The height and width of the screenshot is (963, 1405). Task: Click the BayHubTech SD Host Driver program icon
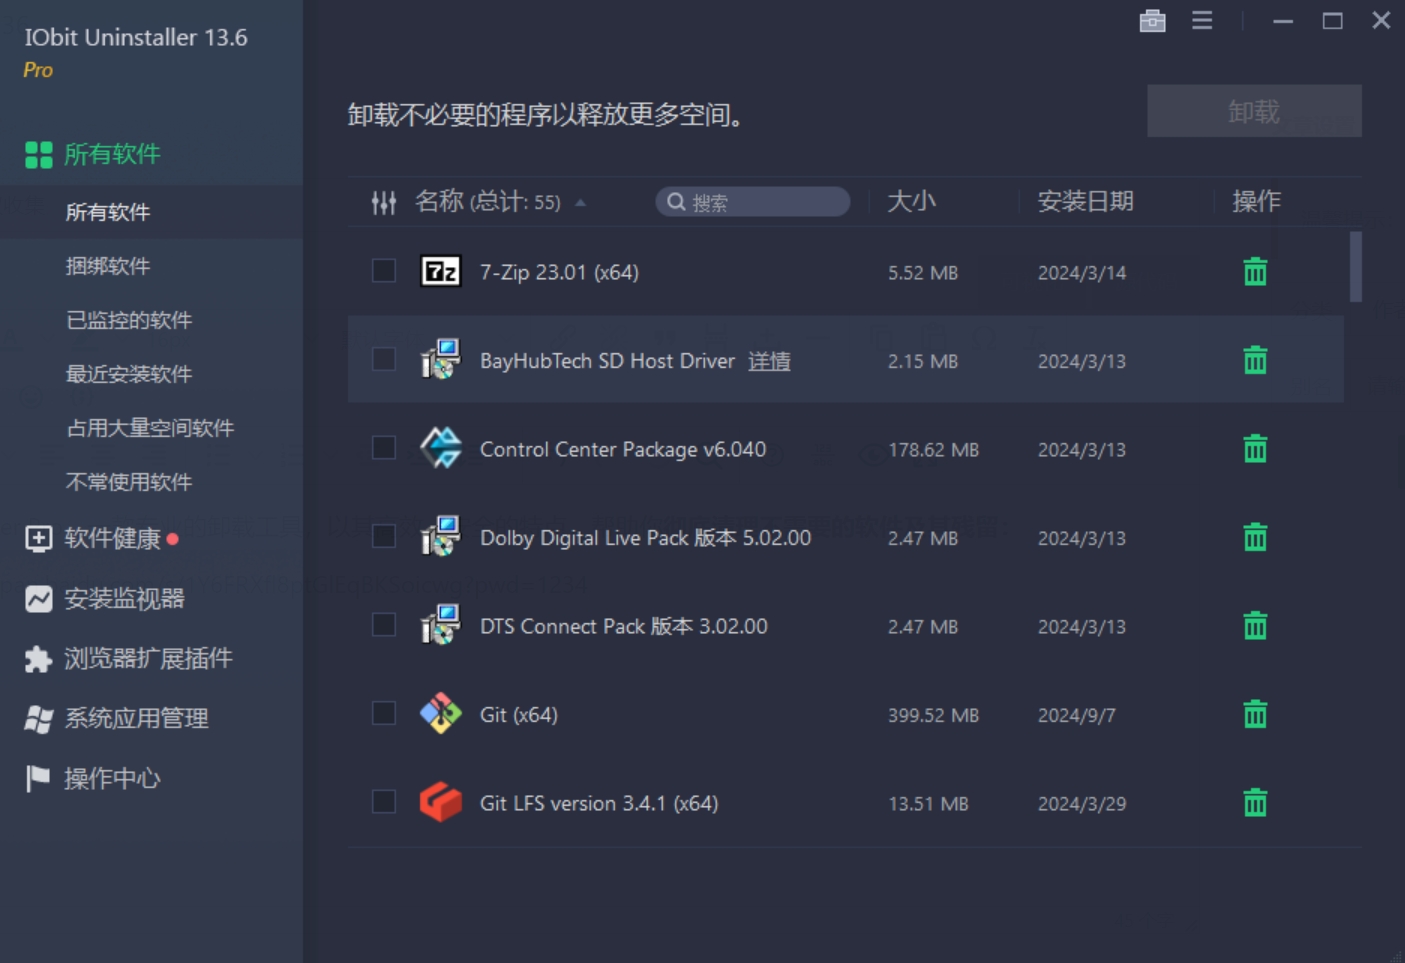click(x=440, y=359)
